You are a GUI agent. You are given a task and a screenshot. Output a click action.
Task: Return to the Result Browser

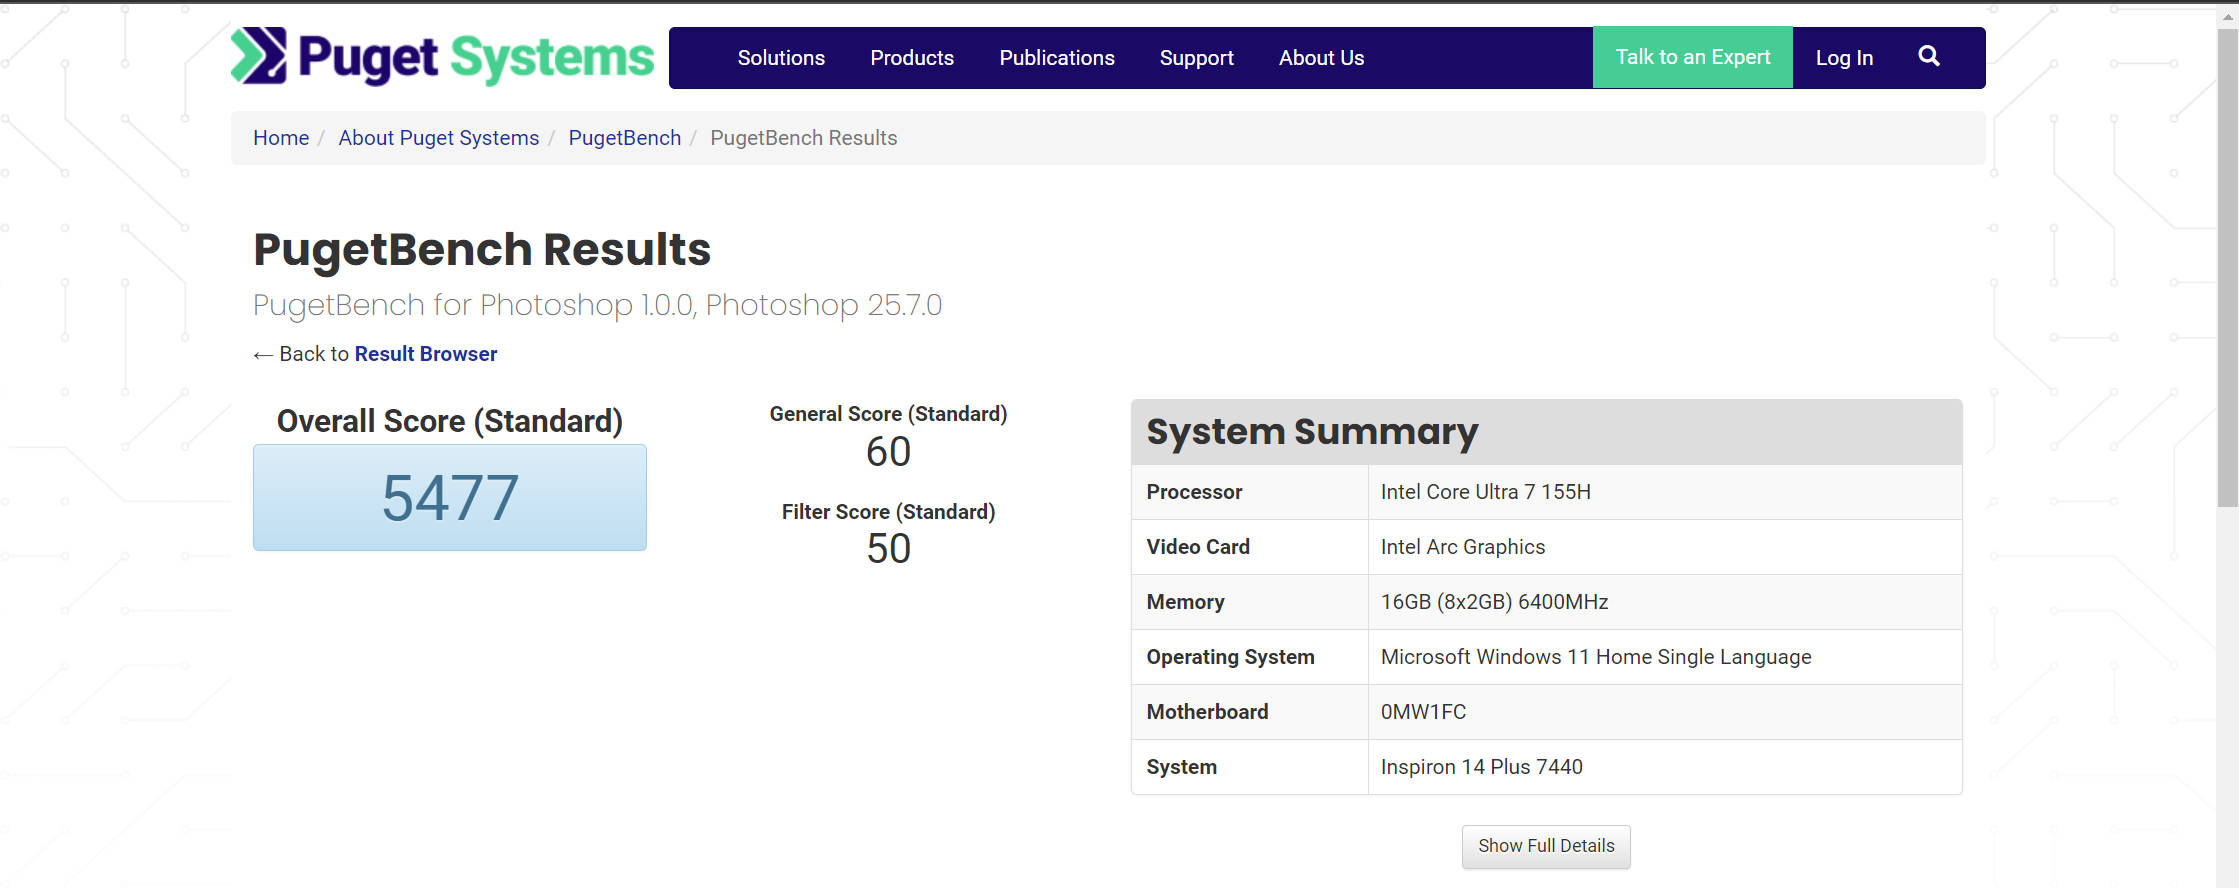(425, 354)
